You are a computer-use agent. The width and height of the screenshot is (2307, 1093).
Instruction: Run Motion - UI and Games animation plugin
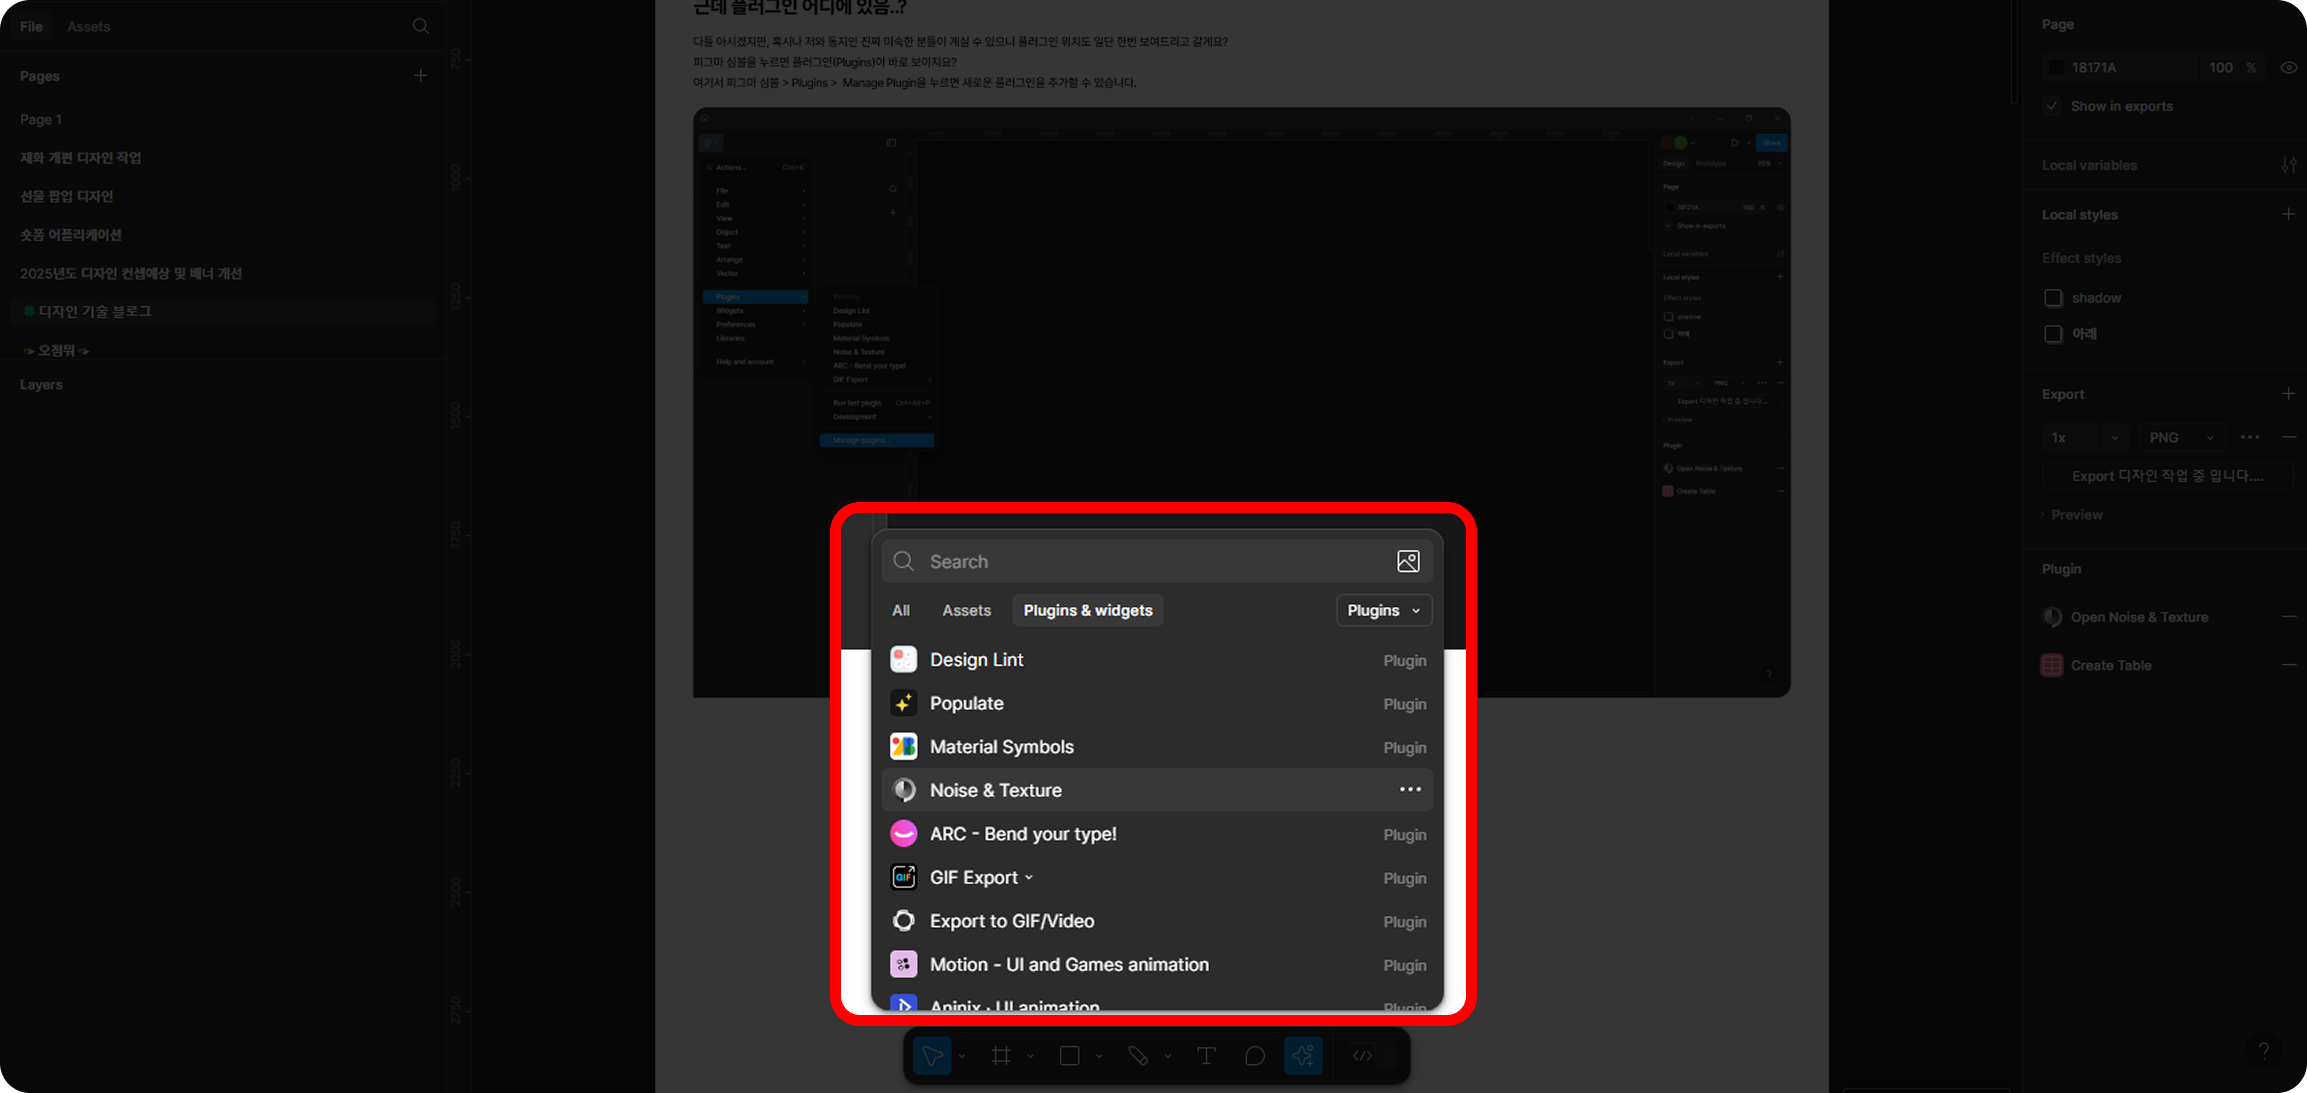pos(1157,964)
